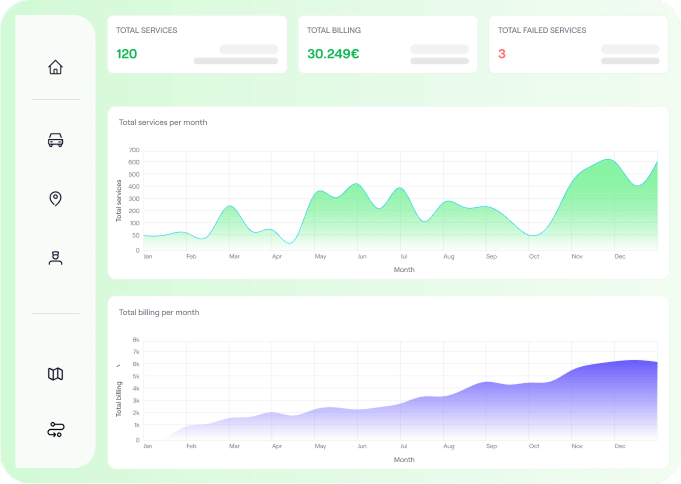
Task: Click the vertical 'Total billing' axis label
Action: coord(119,397)
